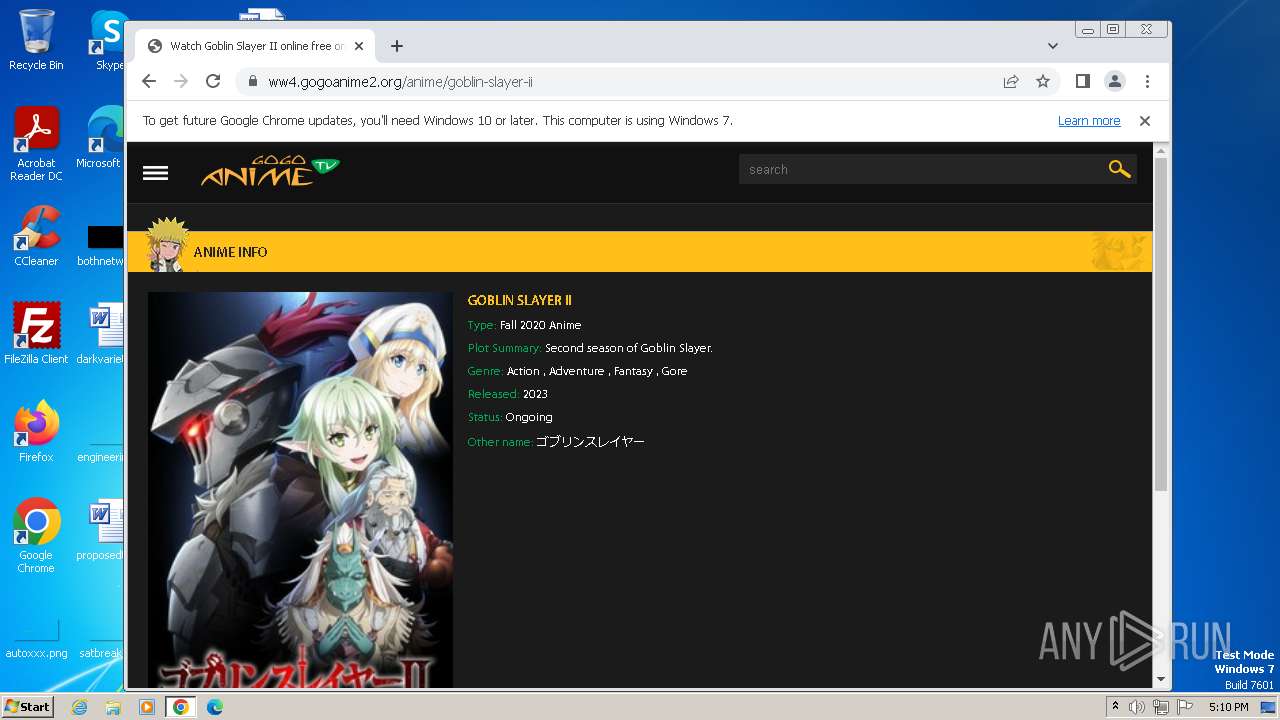Open Chrome three-dot menu

1147,81
